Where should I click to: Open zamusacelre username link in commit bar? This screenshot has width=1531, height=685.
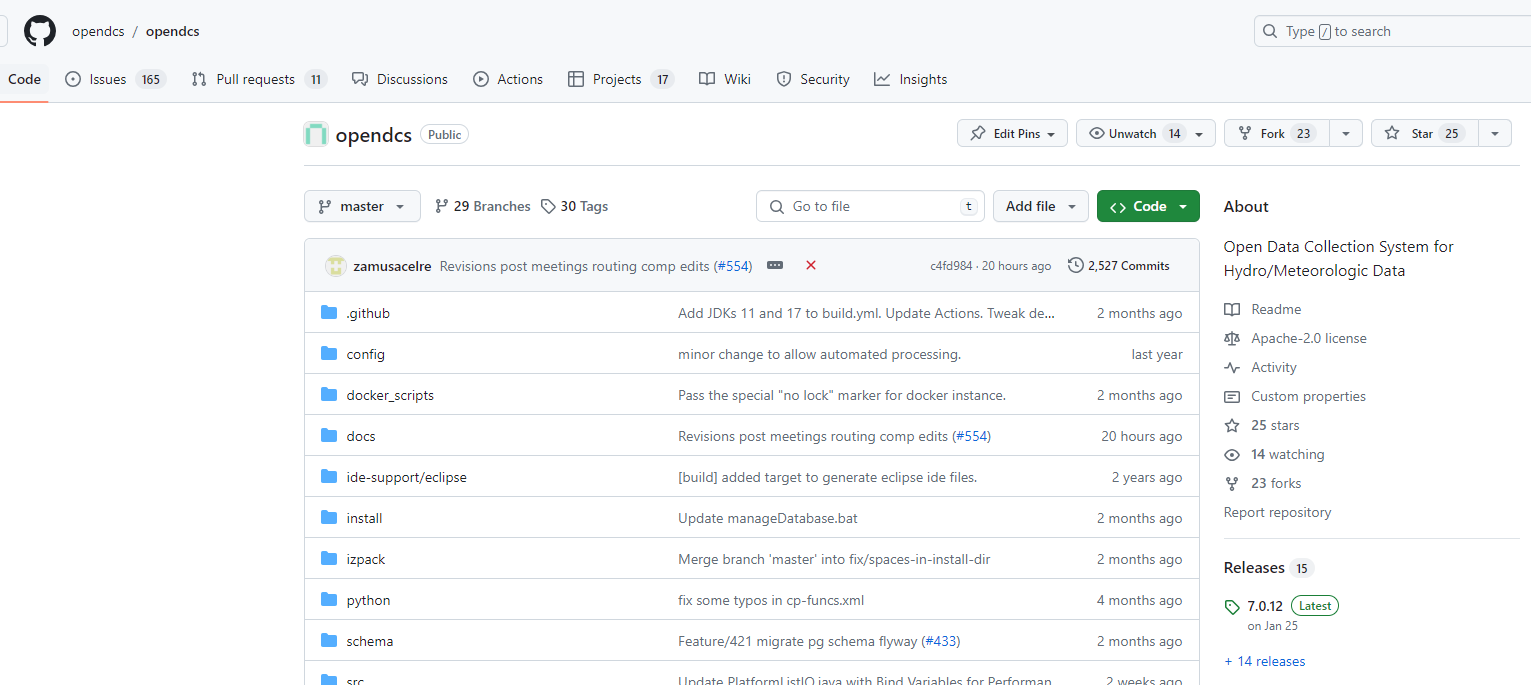point(393,266)
